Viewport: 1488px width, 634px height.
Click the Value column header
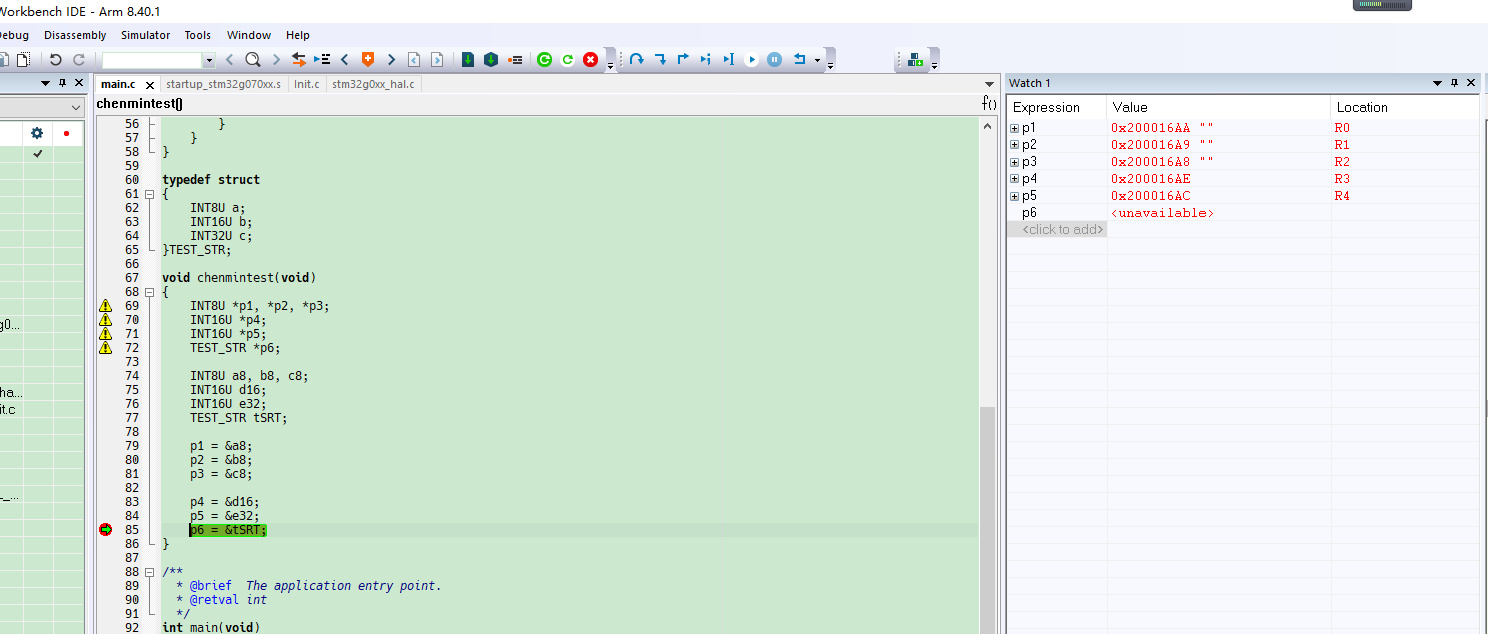(1218, 107)
